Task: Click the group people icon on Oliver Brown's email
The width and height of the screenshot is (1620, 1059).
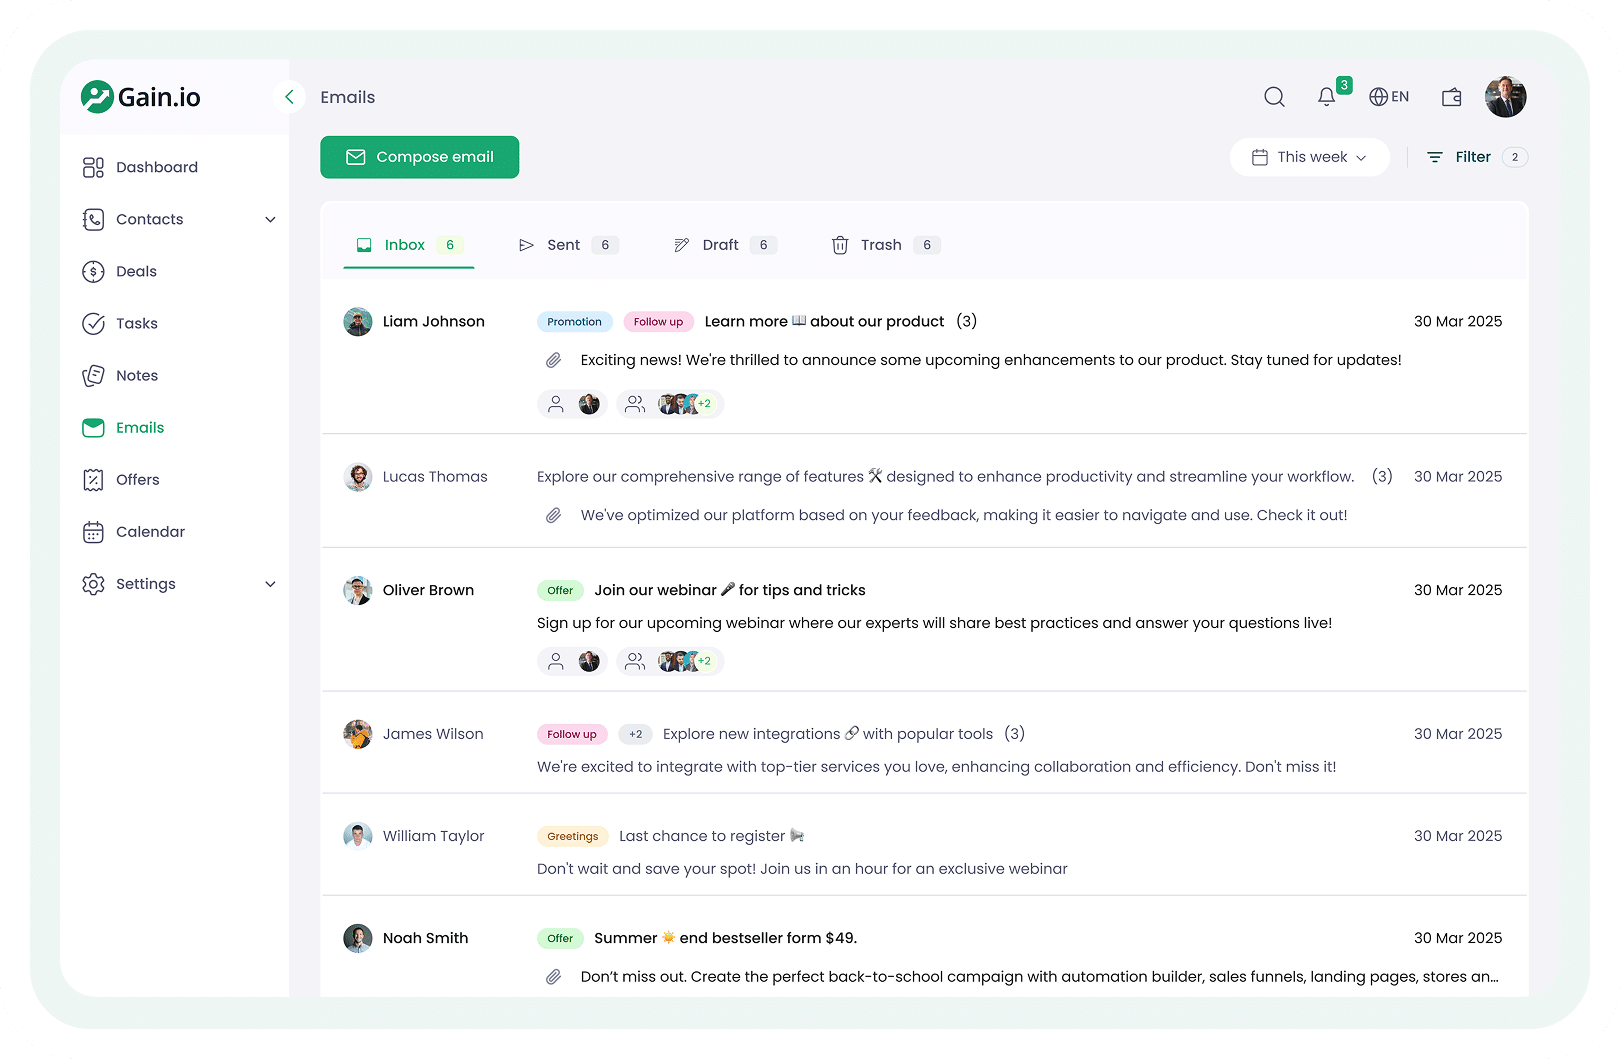Action: [x=634, y=661]
